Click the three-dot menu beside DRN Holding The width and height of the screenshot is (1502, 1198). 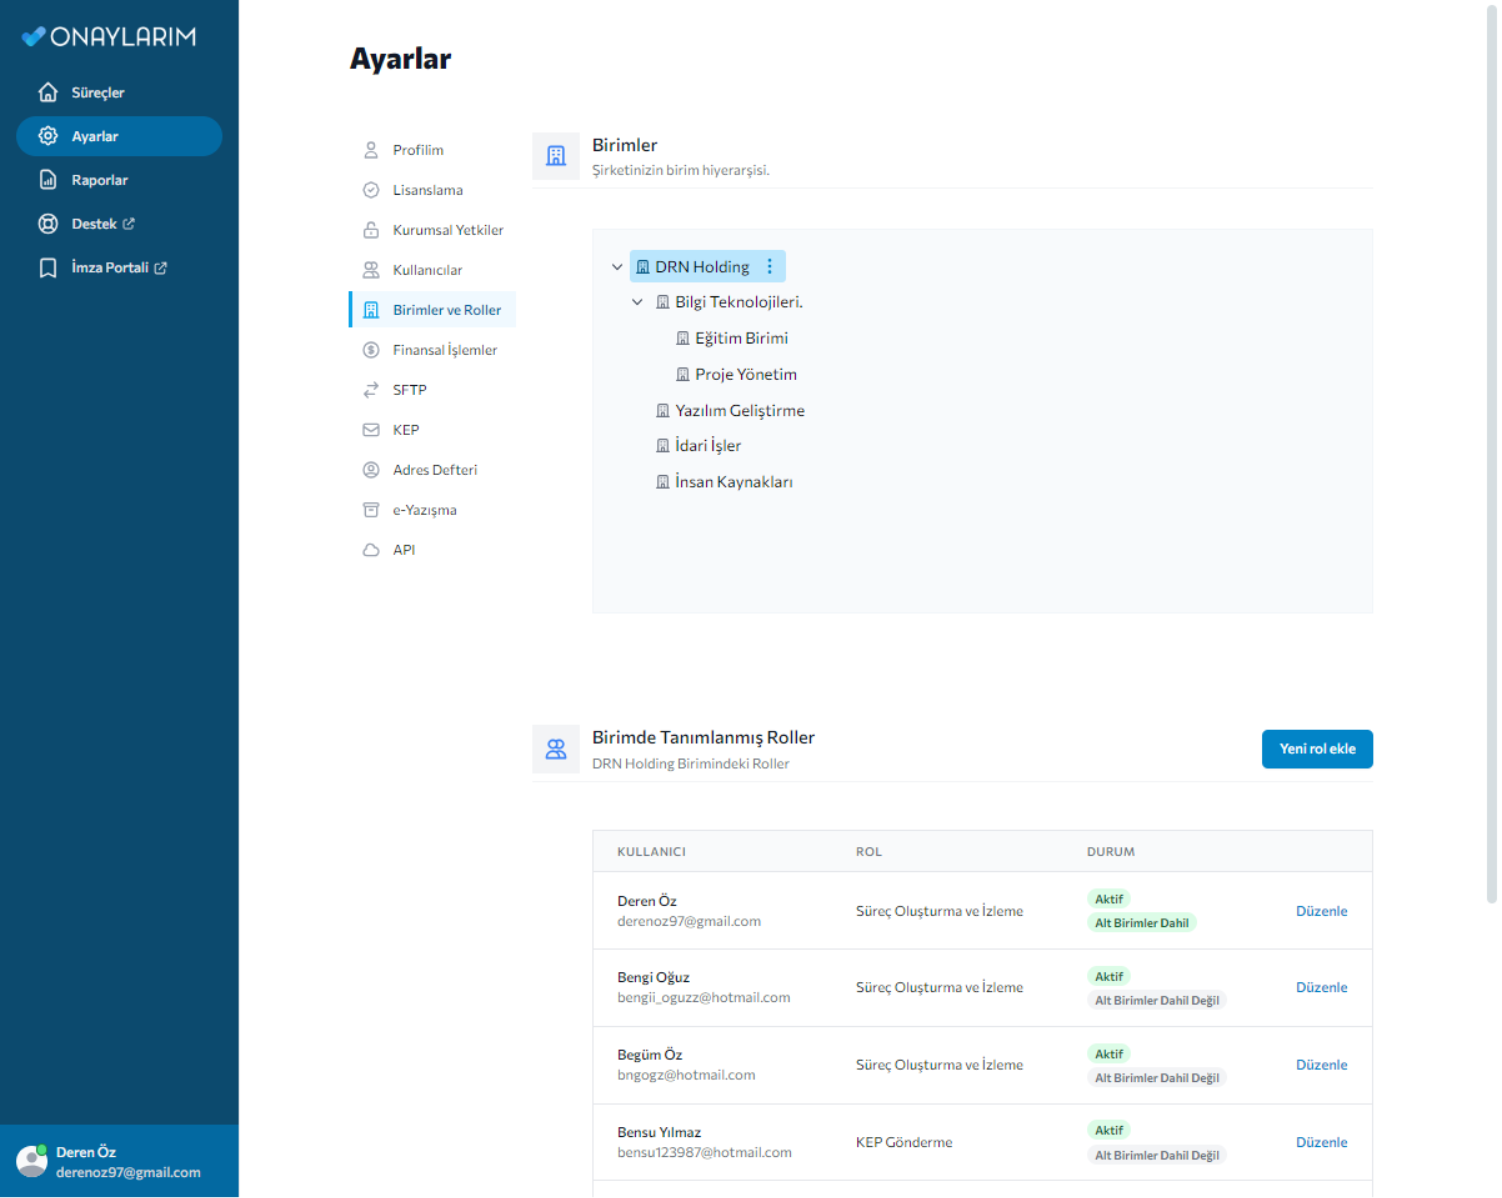click(769, 267)
